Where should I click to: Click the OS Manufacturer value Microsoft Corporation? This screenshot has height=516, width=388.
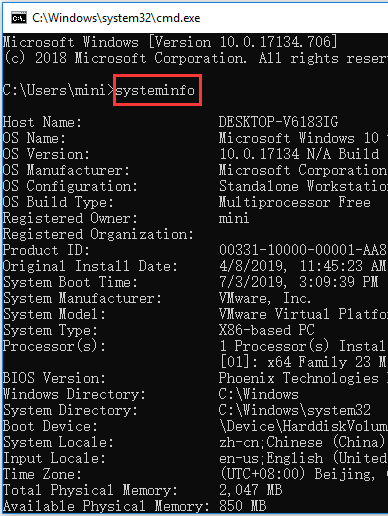pos(303,170)
